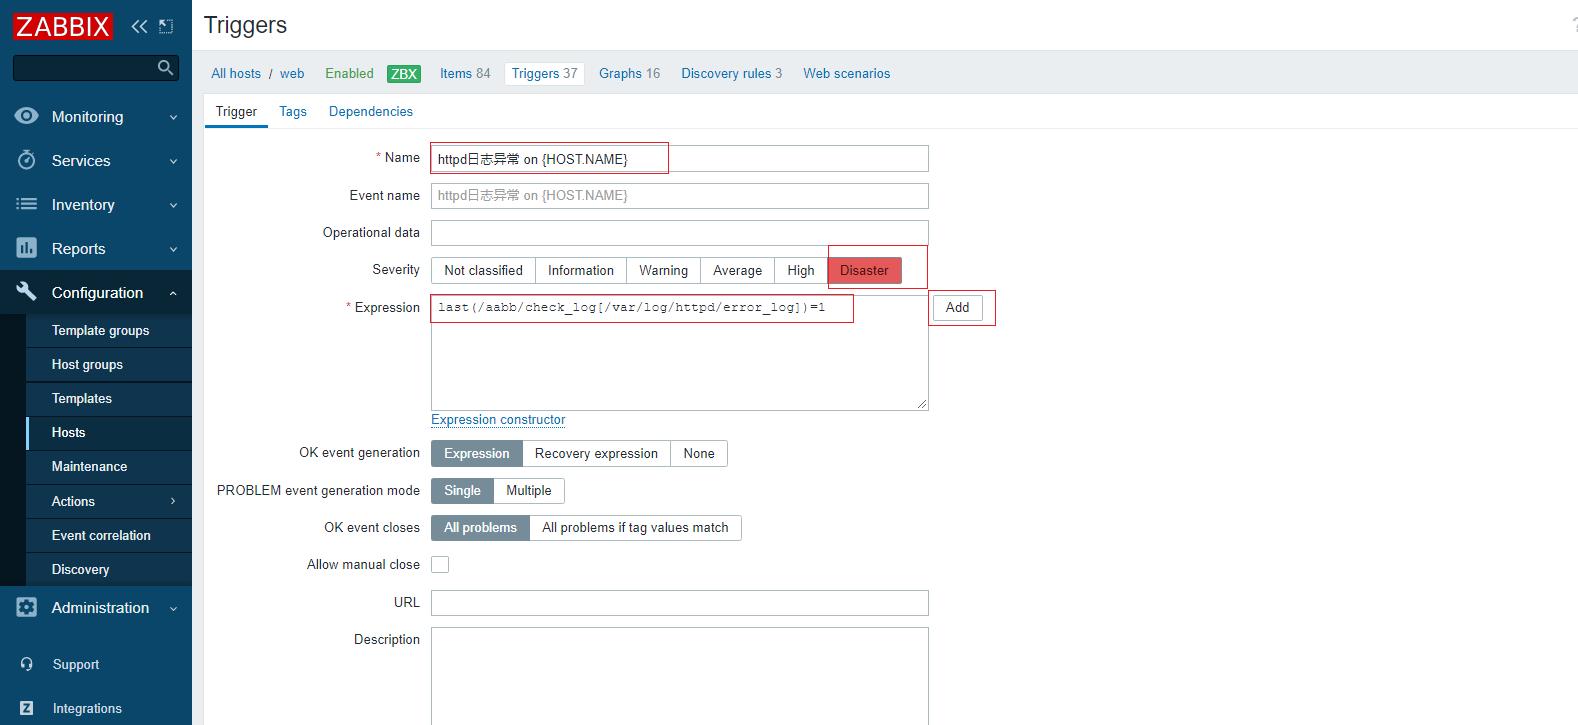Select Information severity
1578x725 pixels.
pyautogui.click(x=581, y=271)
